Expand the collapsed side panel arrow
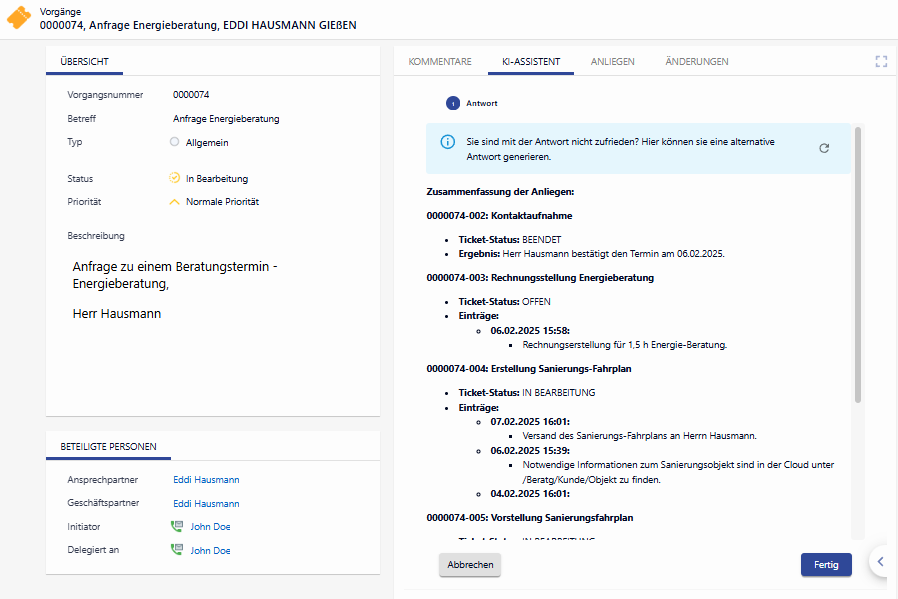This screenshot has height=599, width=898. pos(880,562)
